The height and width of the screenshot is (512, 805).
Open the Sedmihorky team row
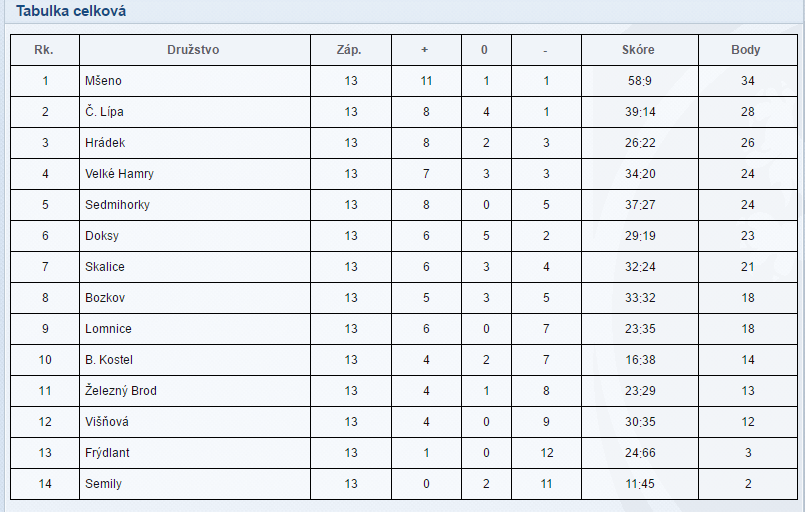click(116, 205)
